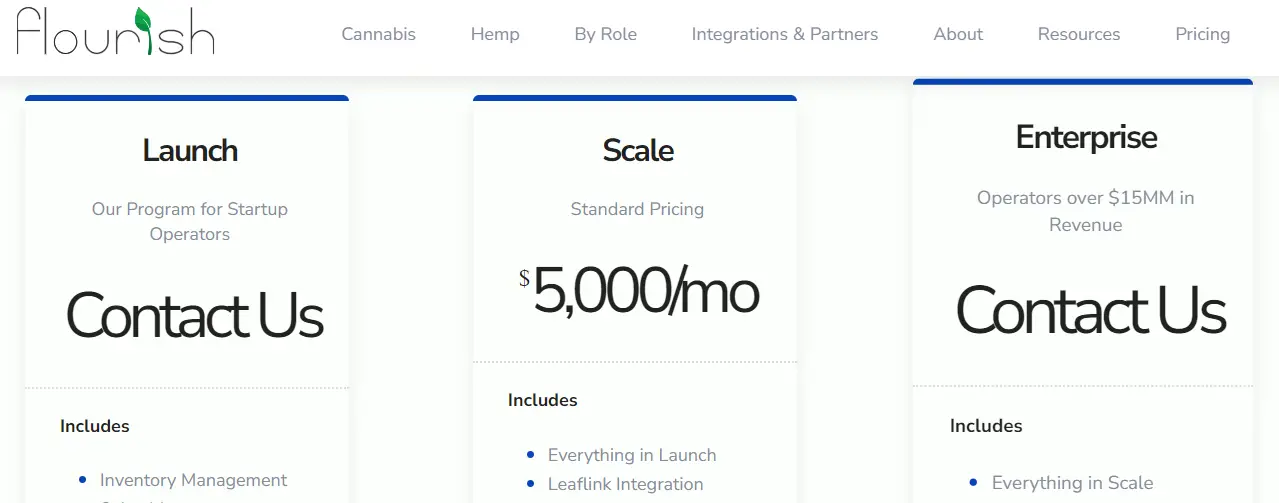This screenshot has height=503, width=1279.
Task: Click the Flourish logo
Action: pos(115,31)
